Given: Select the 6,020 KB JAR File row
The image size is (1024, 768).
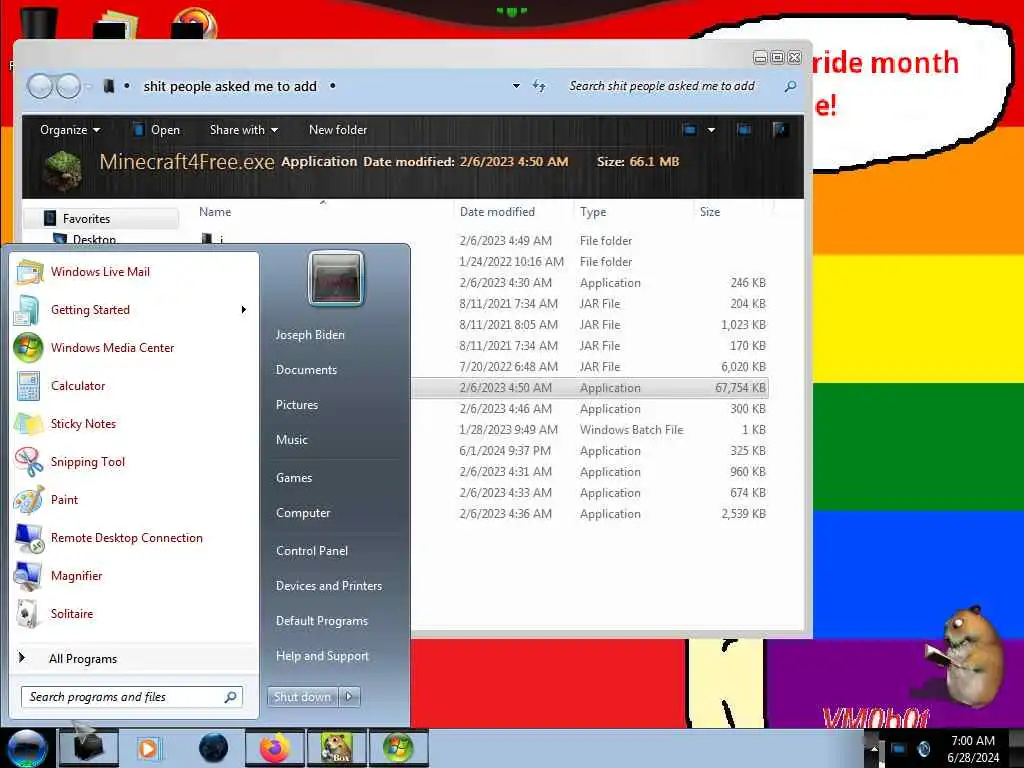Looking at the screenshot, I should point(590,366).
